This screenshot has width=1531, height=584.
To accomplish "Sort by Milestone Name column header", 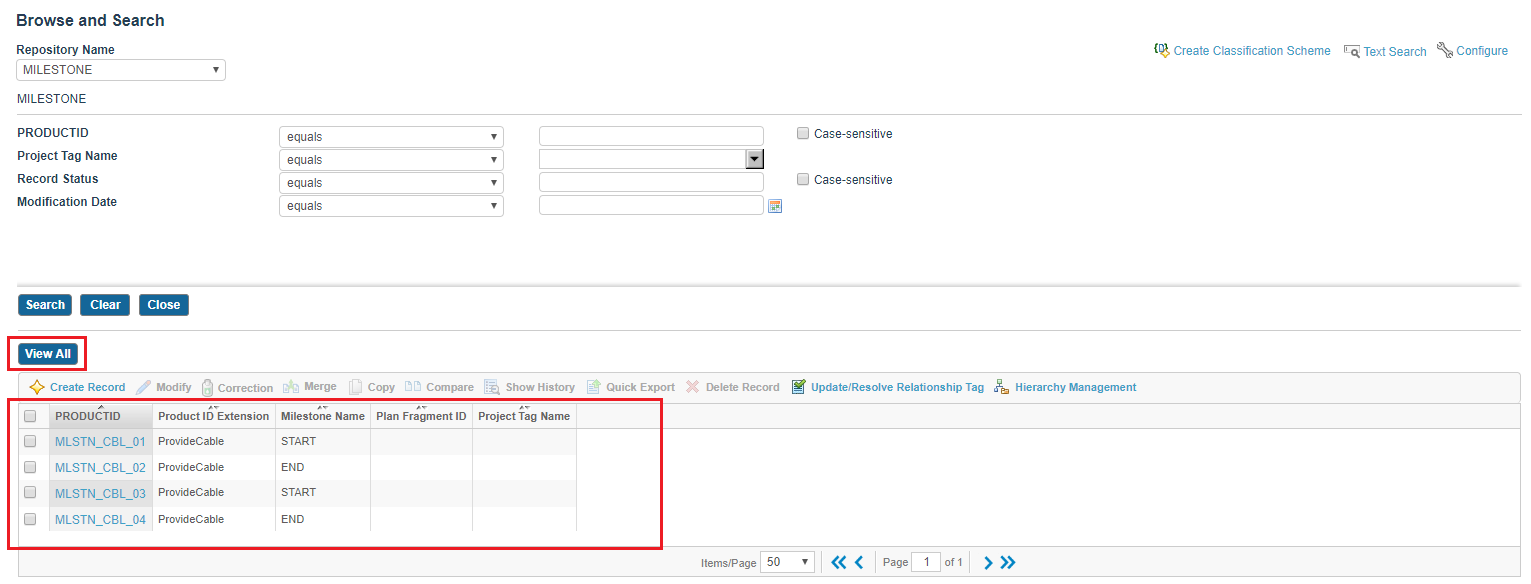I will pyautogui.click(x=322, y=416).
